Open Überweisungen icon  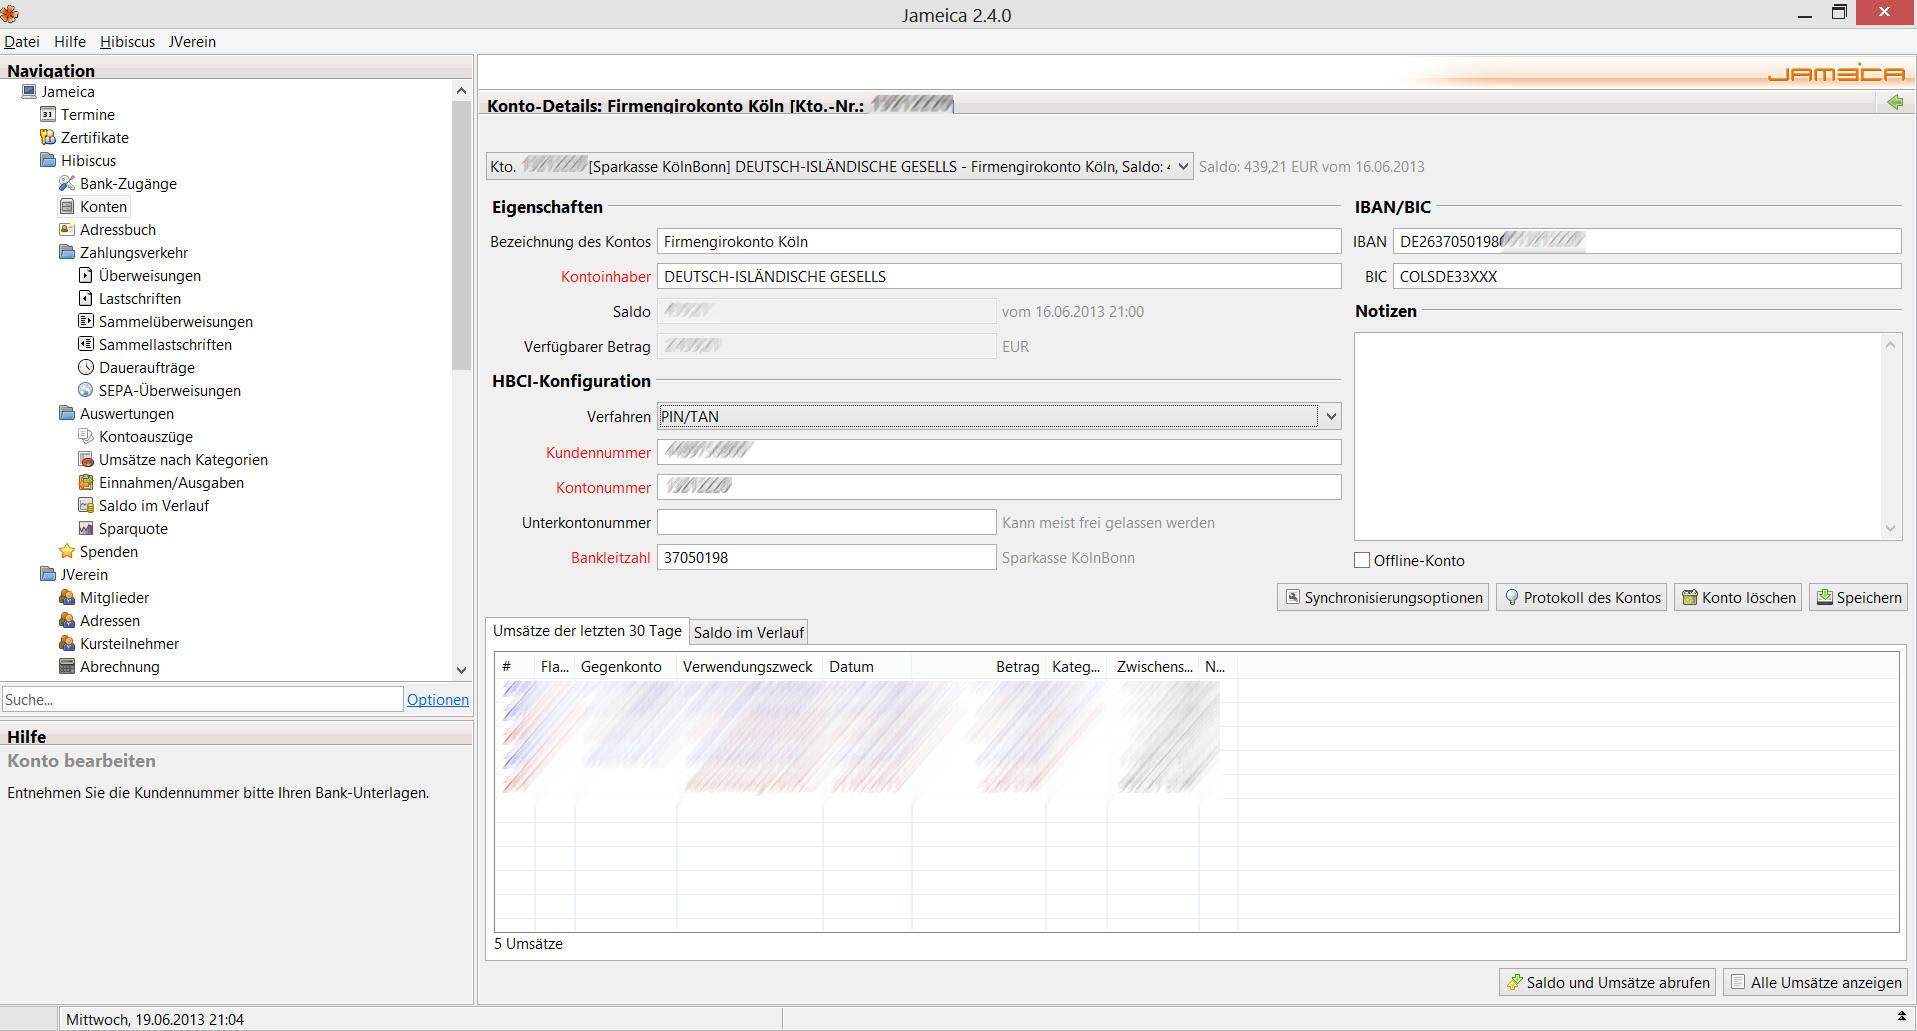point(86,275)
